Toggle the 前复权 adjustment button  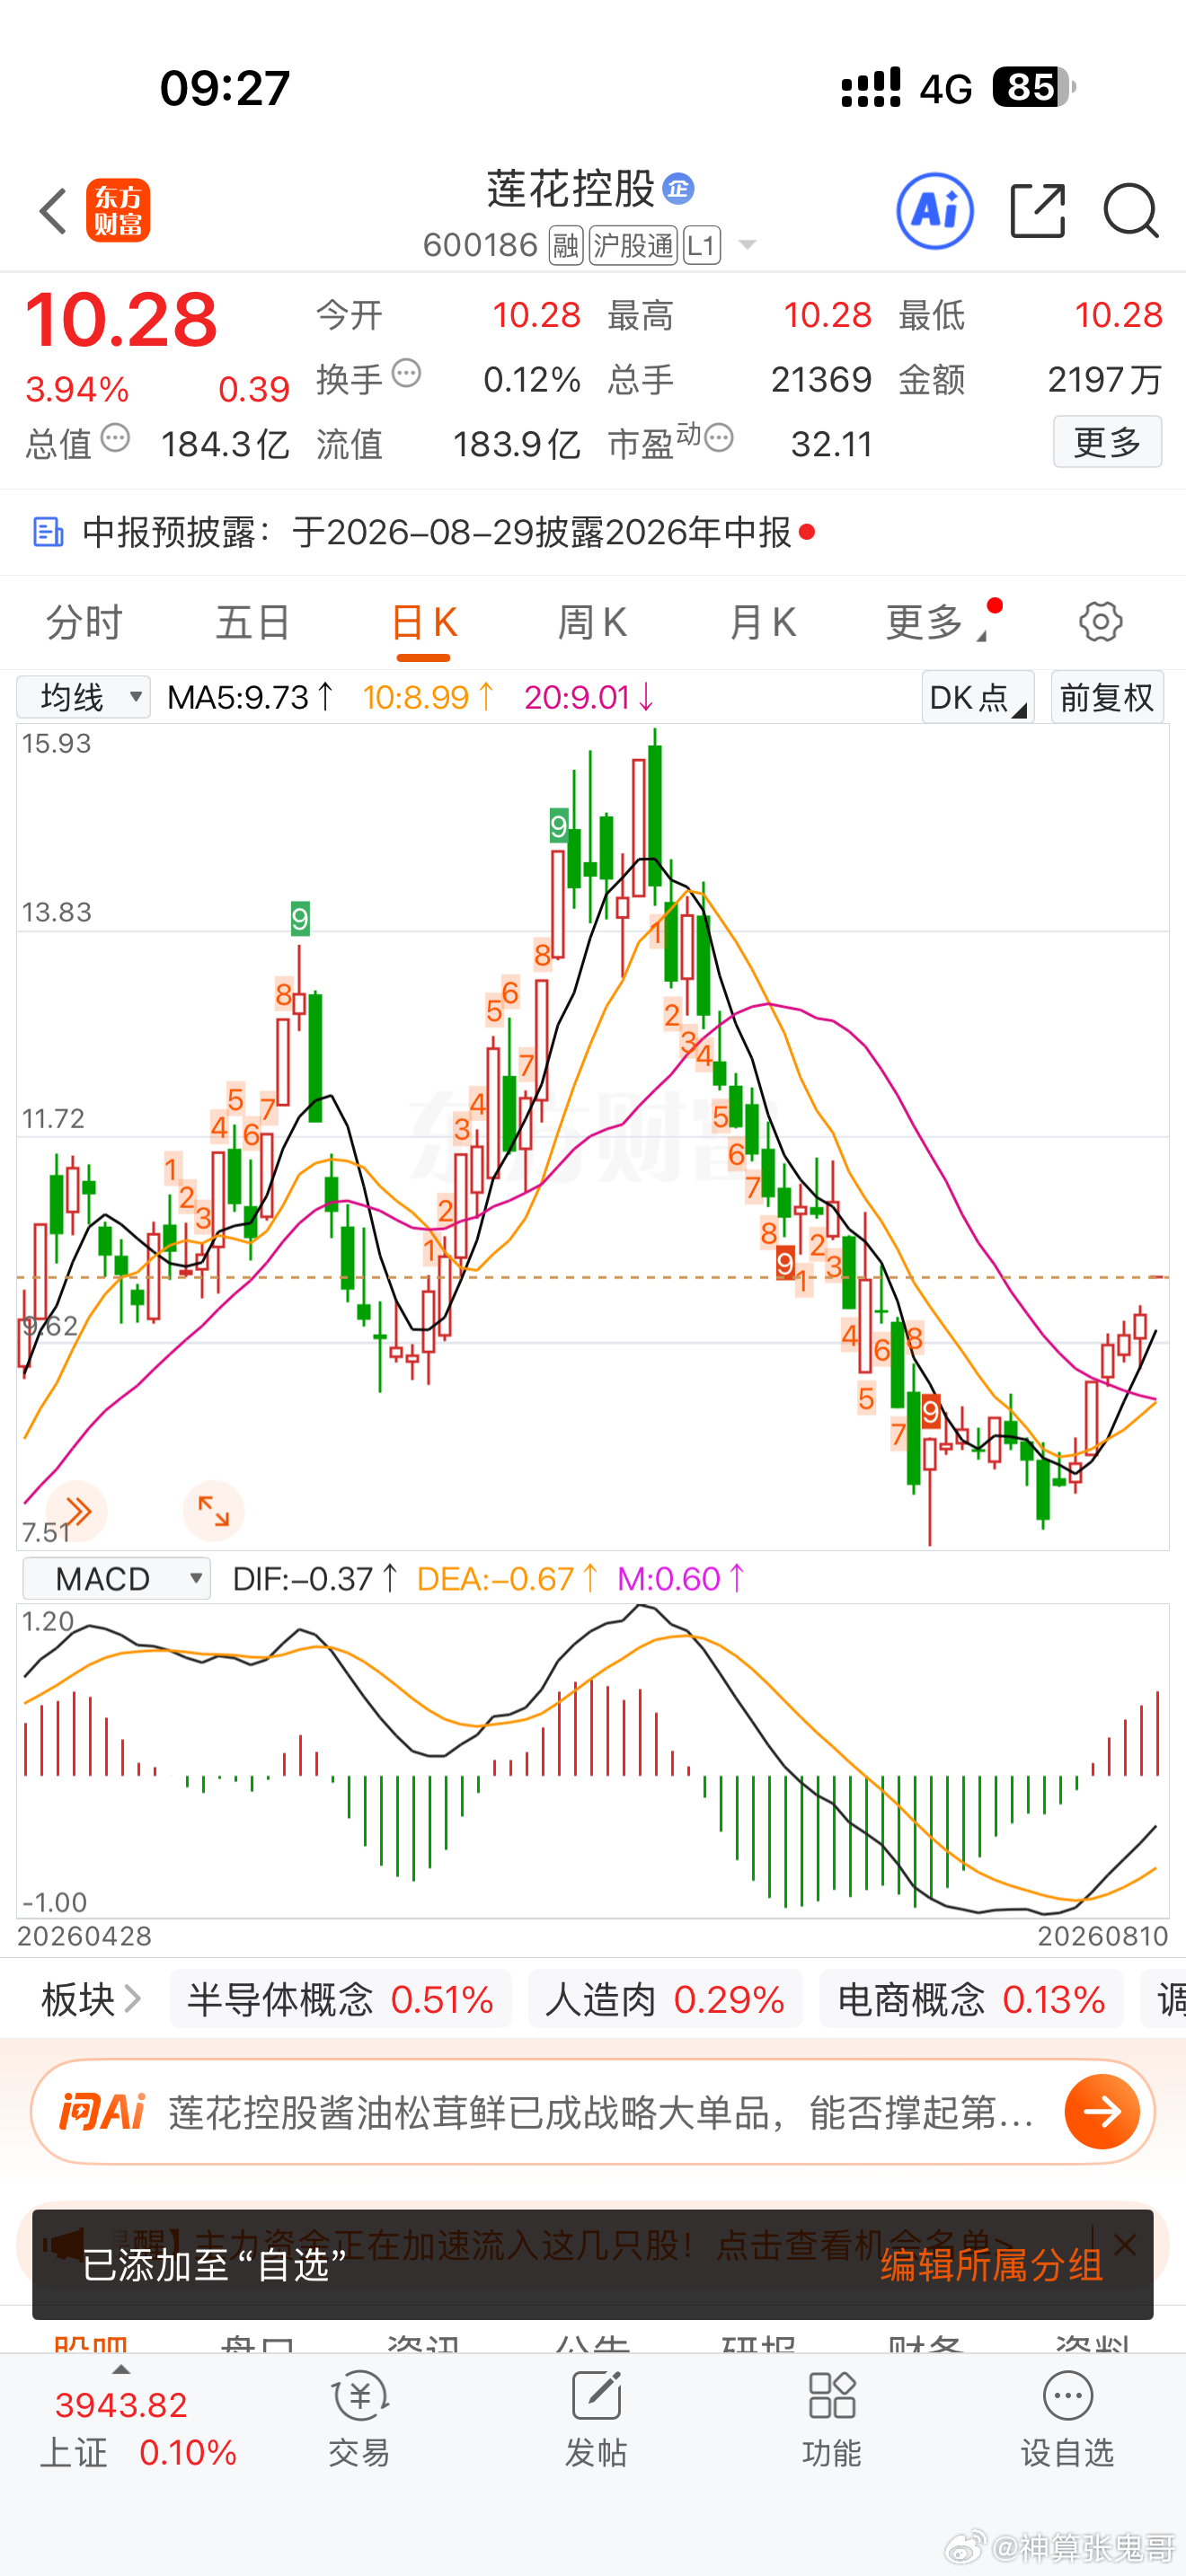pyautogui.click(x=1107, y=697)
